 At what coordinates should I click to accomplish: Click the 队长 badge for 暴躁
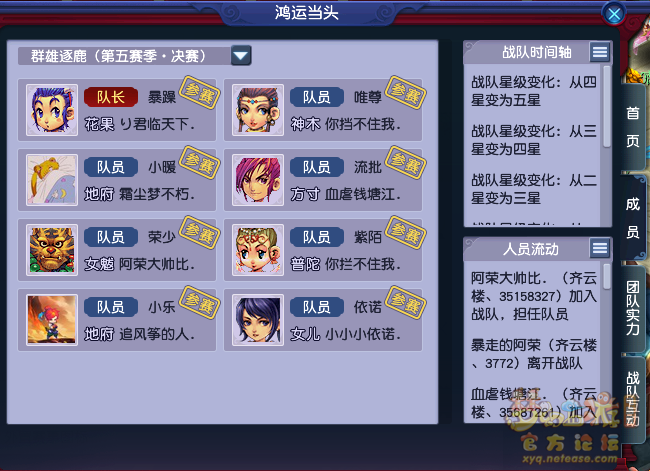click(x=111, y=97)
